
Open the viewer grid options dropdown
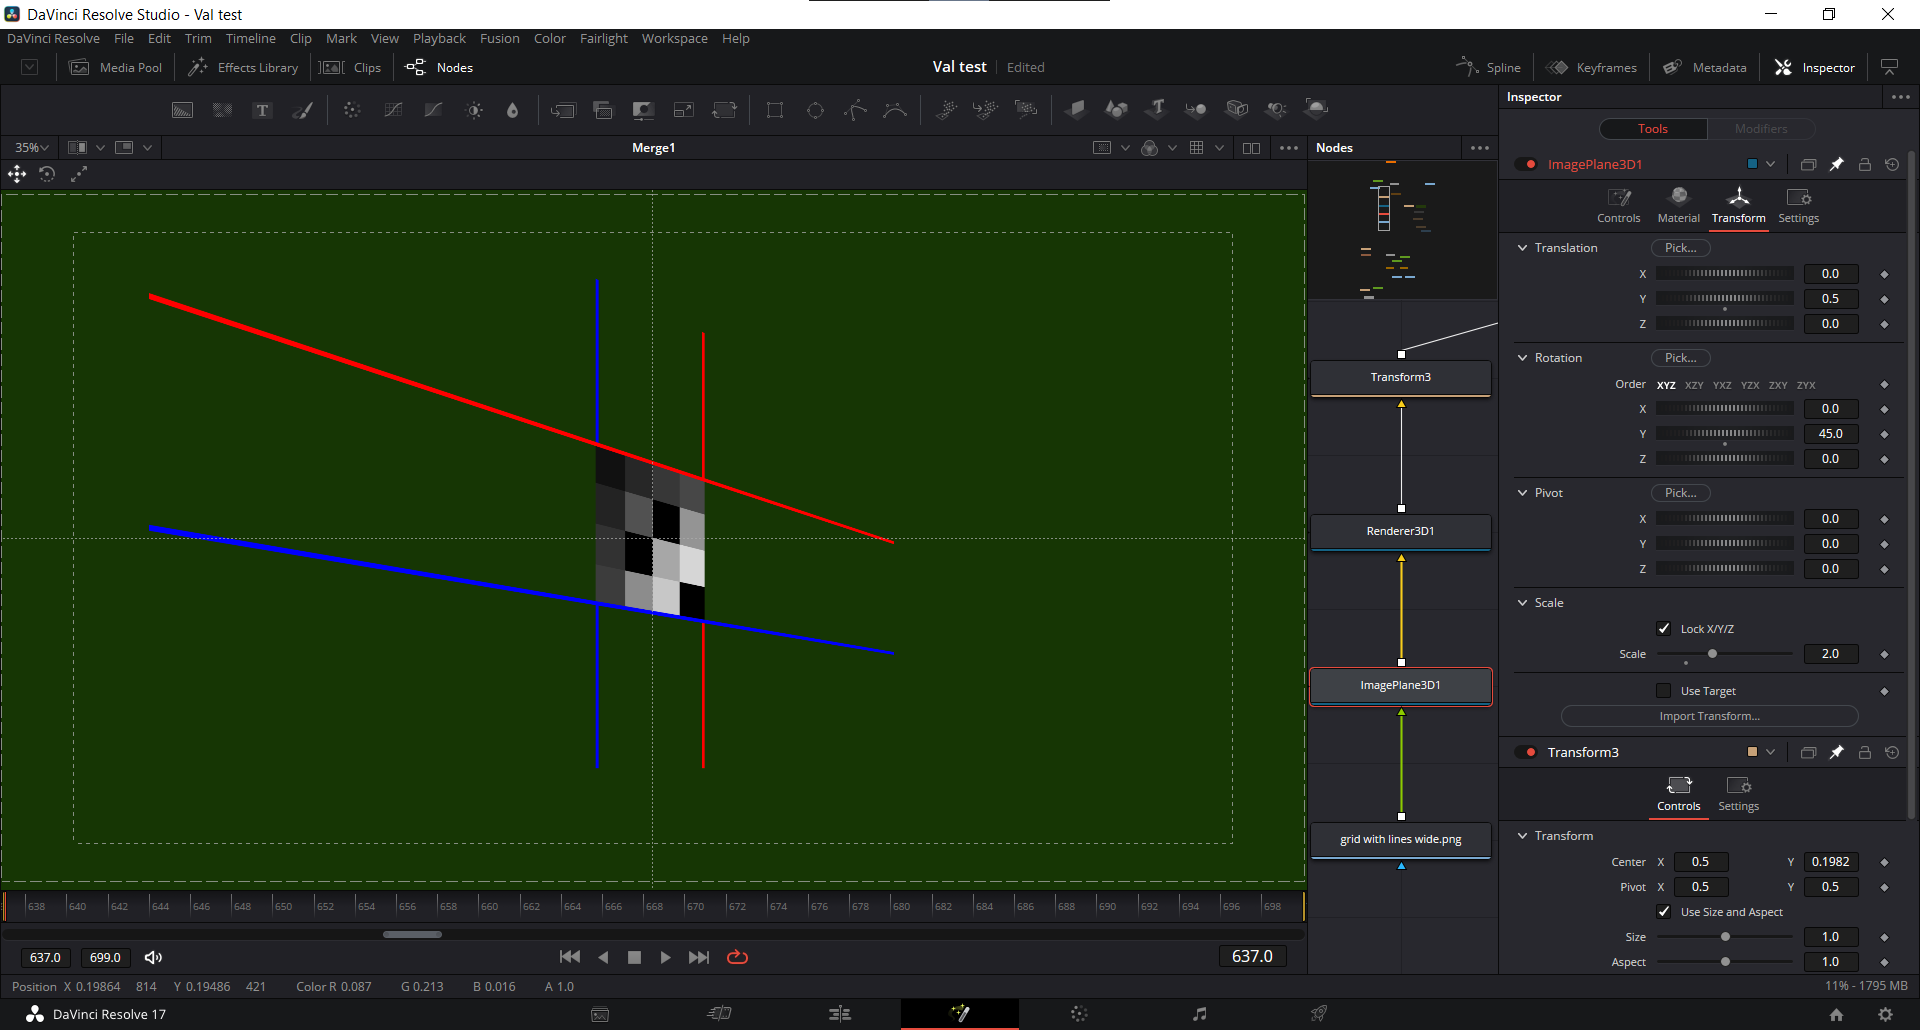(1219, 148)
